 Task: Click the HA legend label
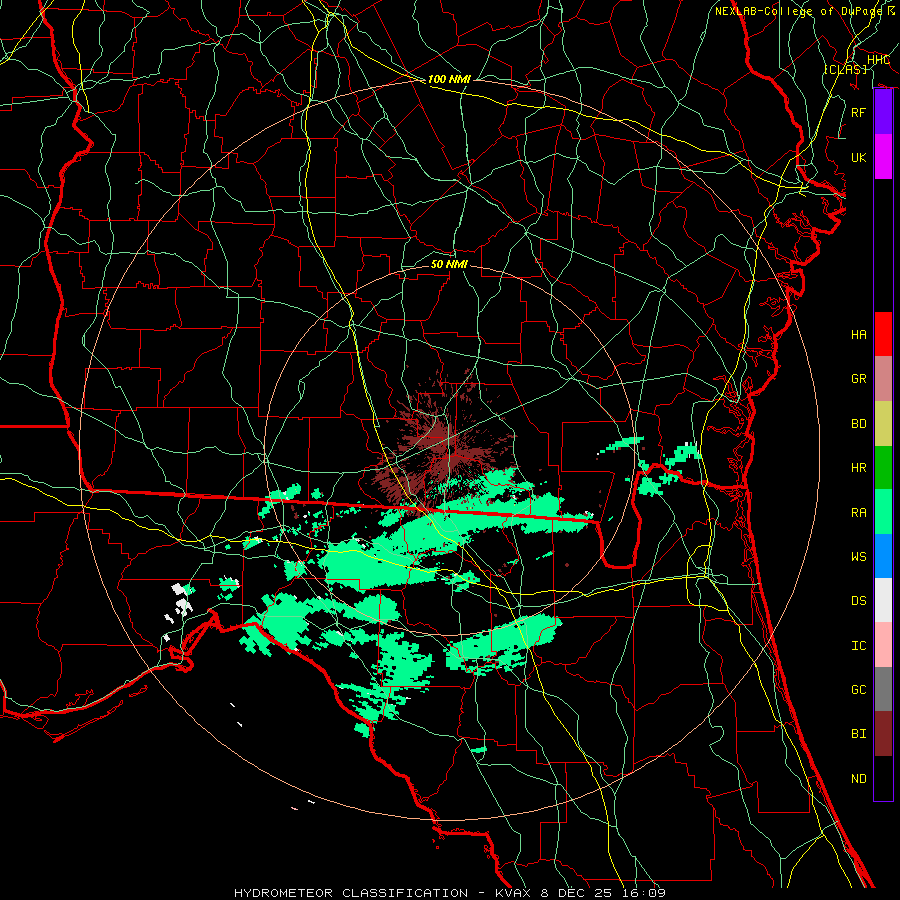coord(859,334)
